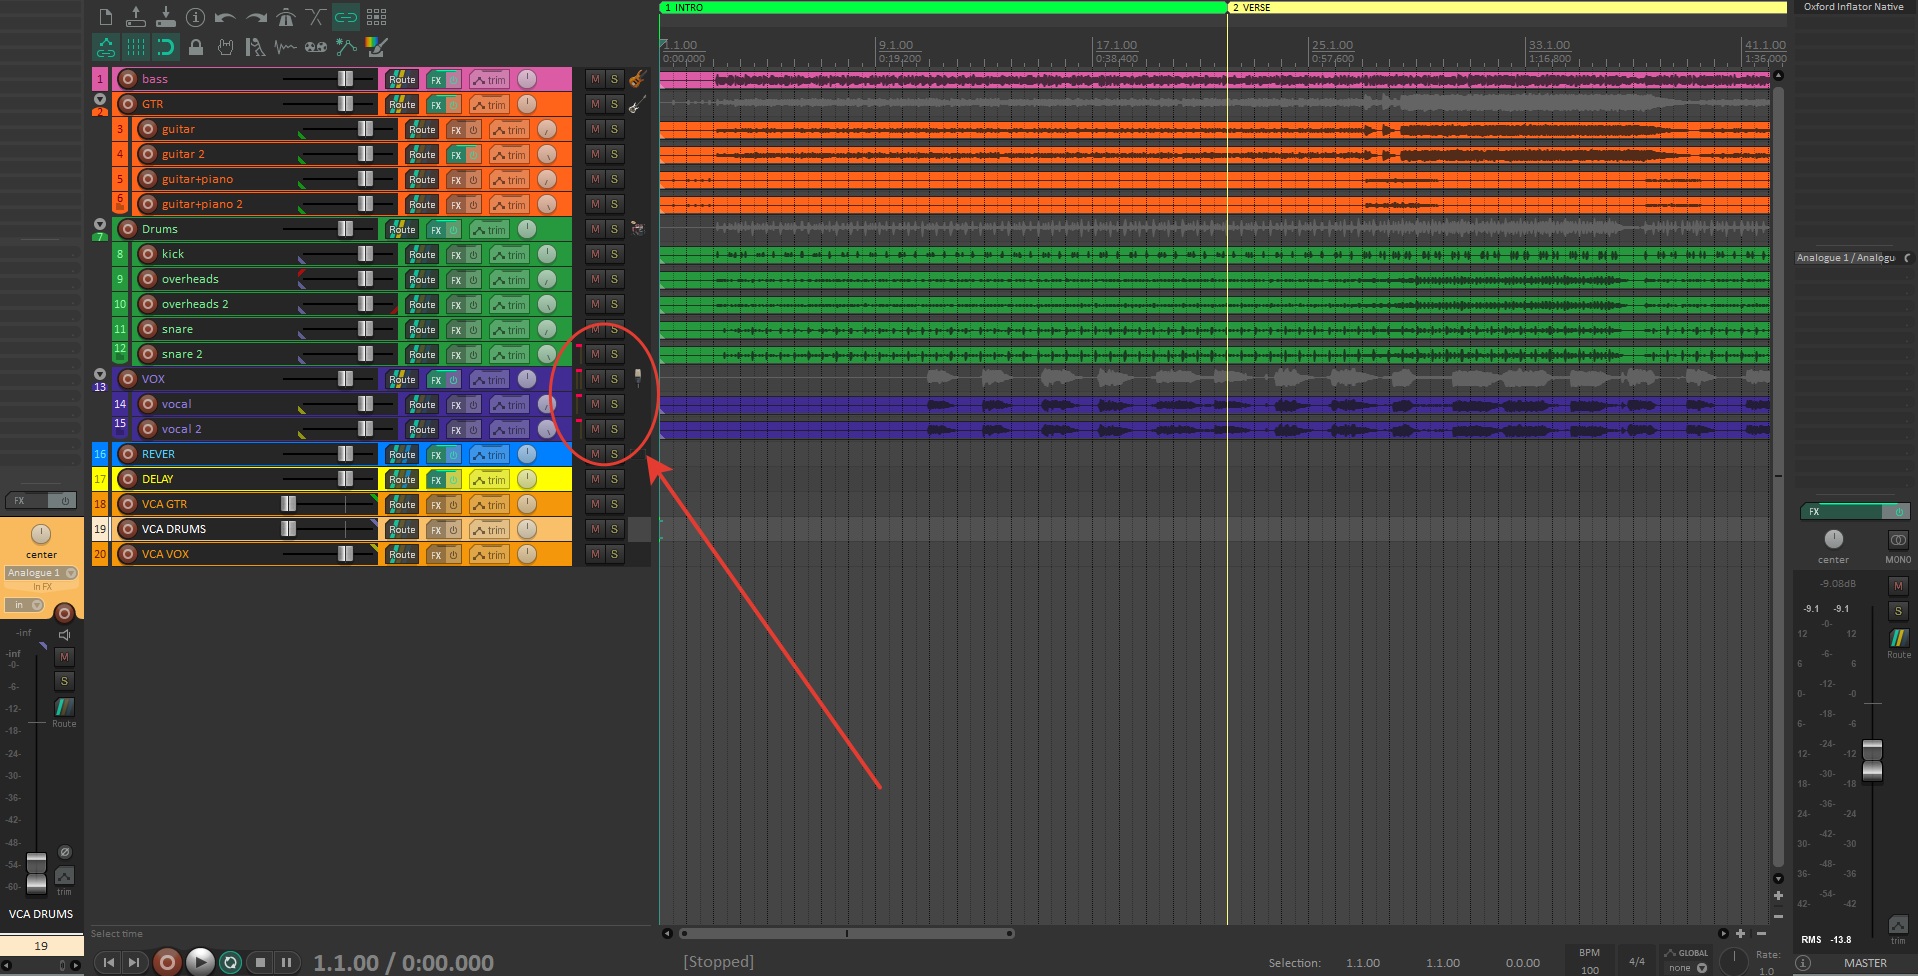Toggle auto-crossfade X icon

coord(316,17)
